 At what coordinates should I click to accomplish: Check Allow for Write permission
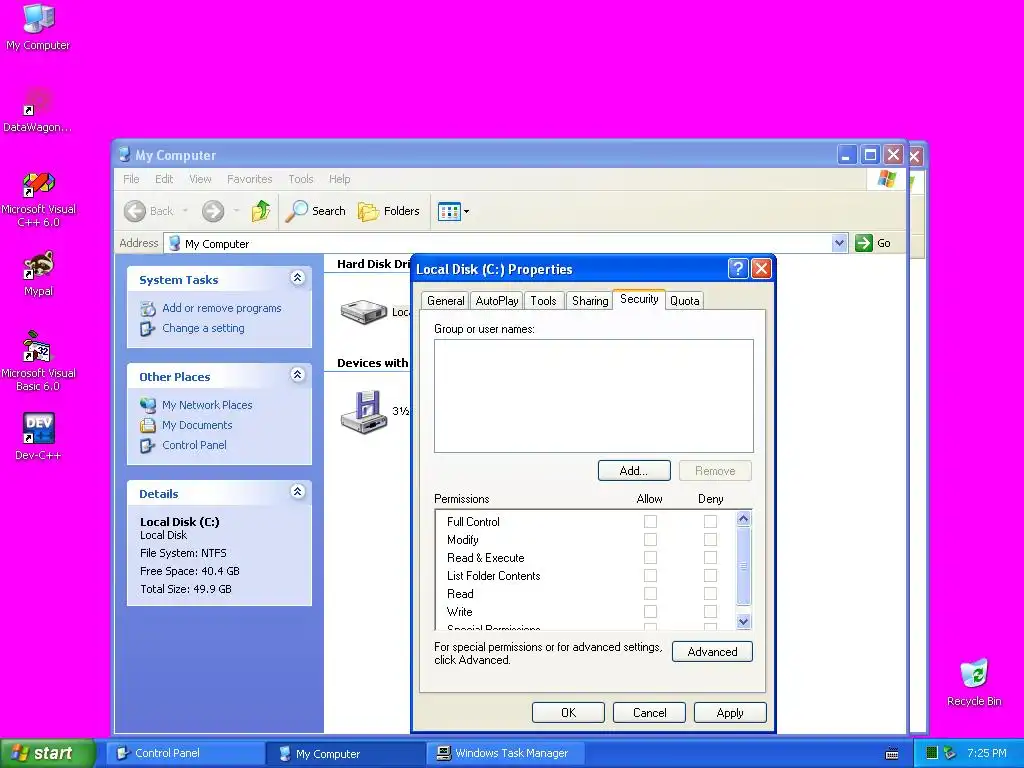tap(650, 611)
